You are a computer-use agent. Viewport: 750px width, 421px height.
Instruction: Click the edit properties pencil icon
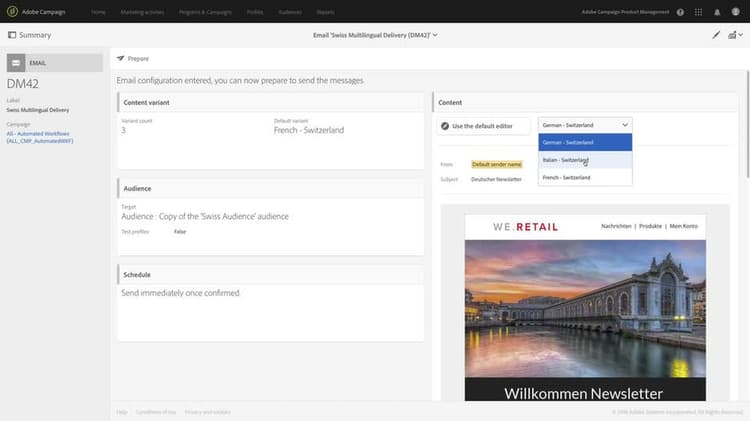click(716, 34)
